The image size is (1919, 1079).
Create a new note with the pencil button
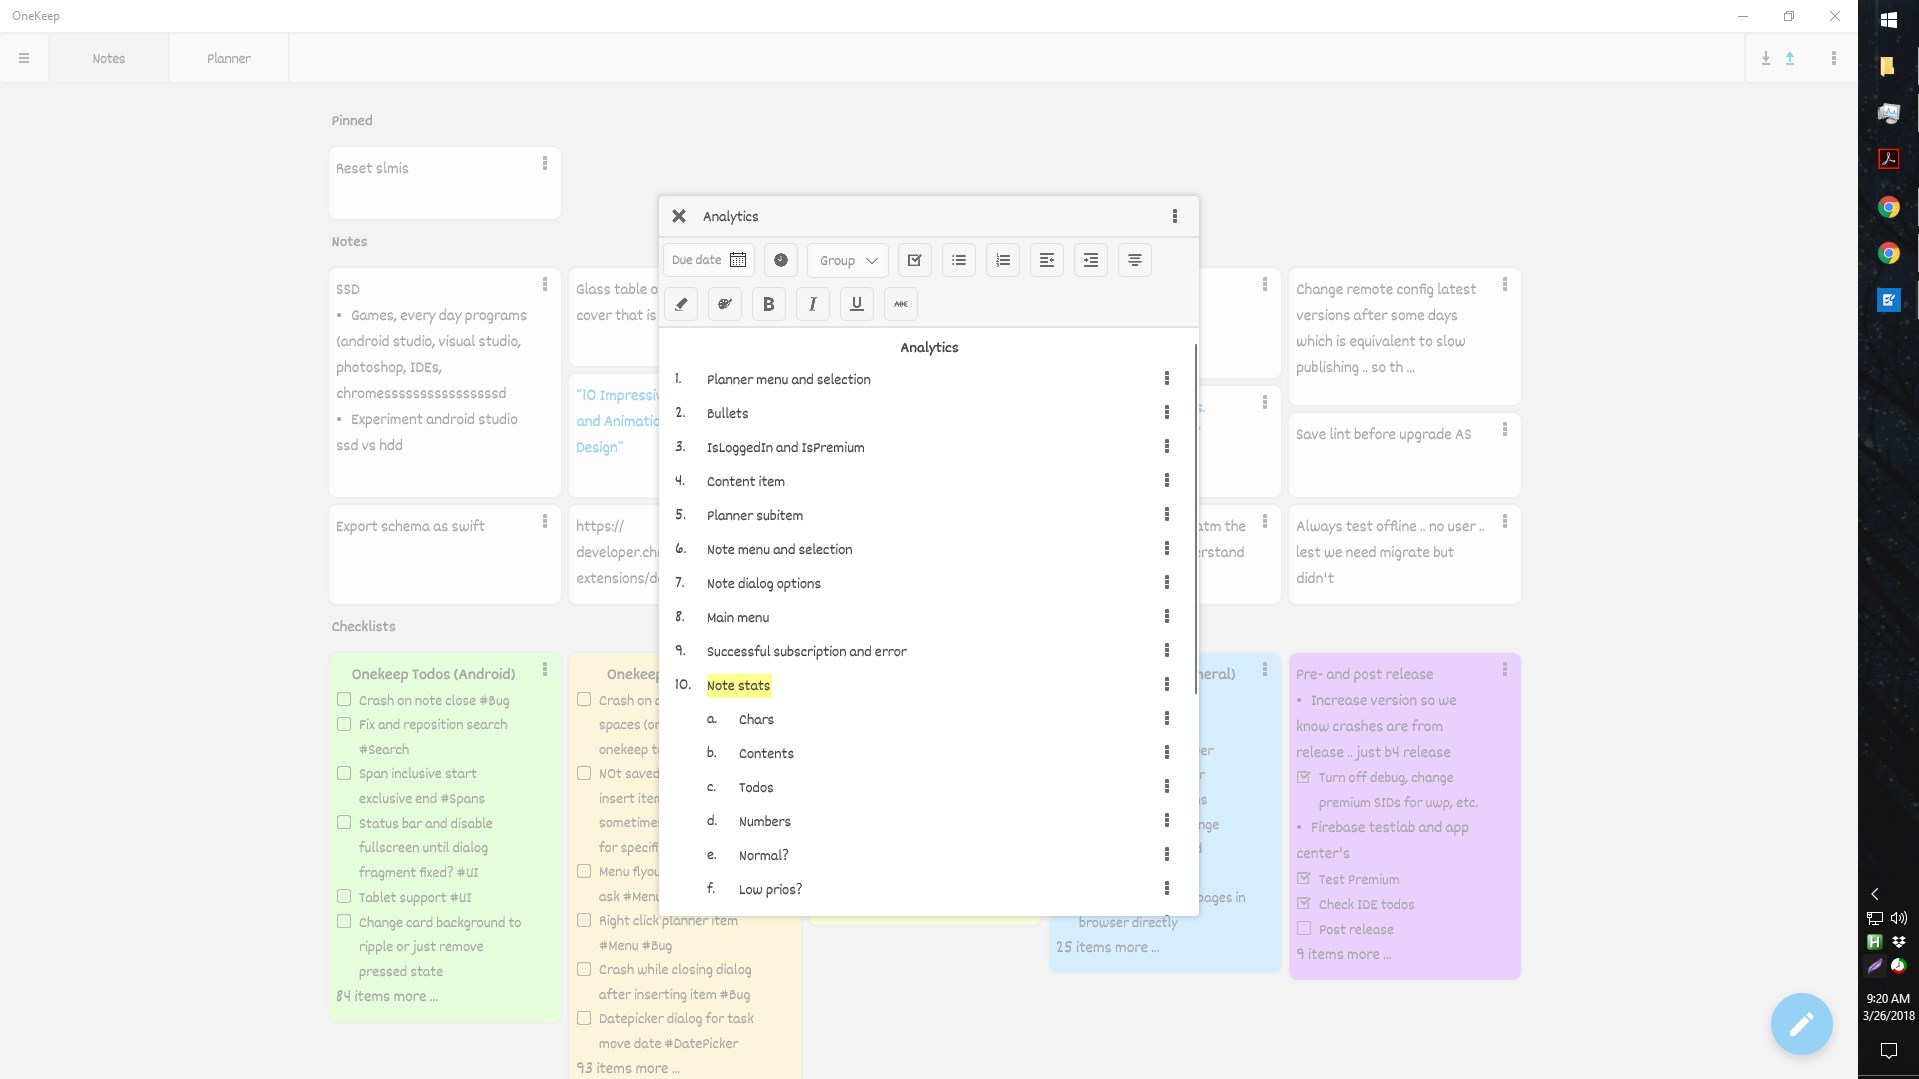(x=1801, y=1024)
